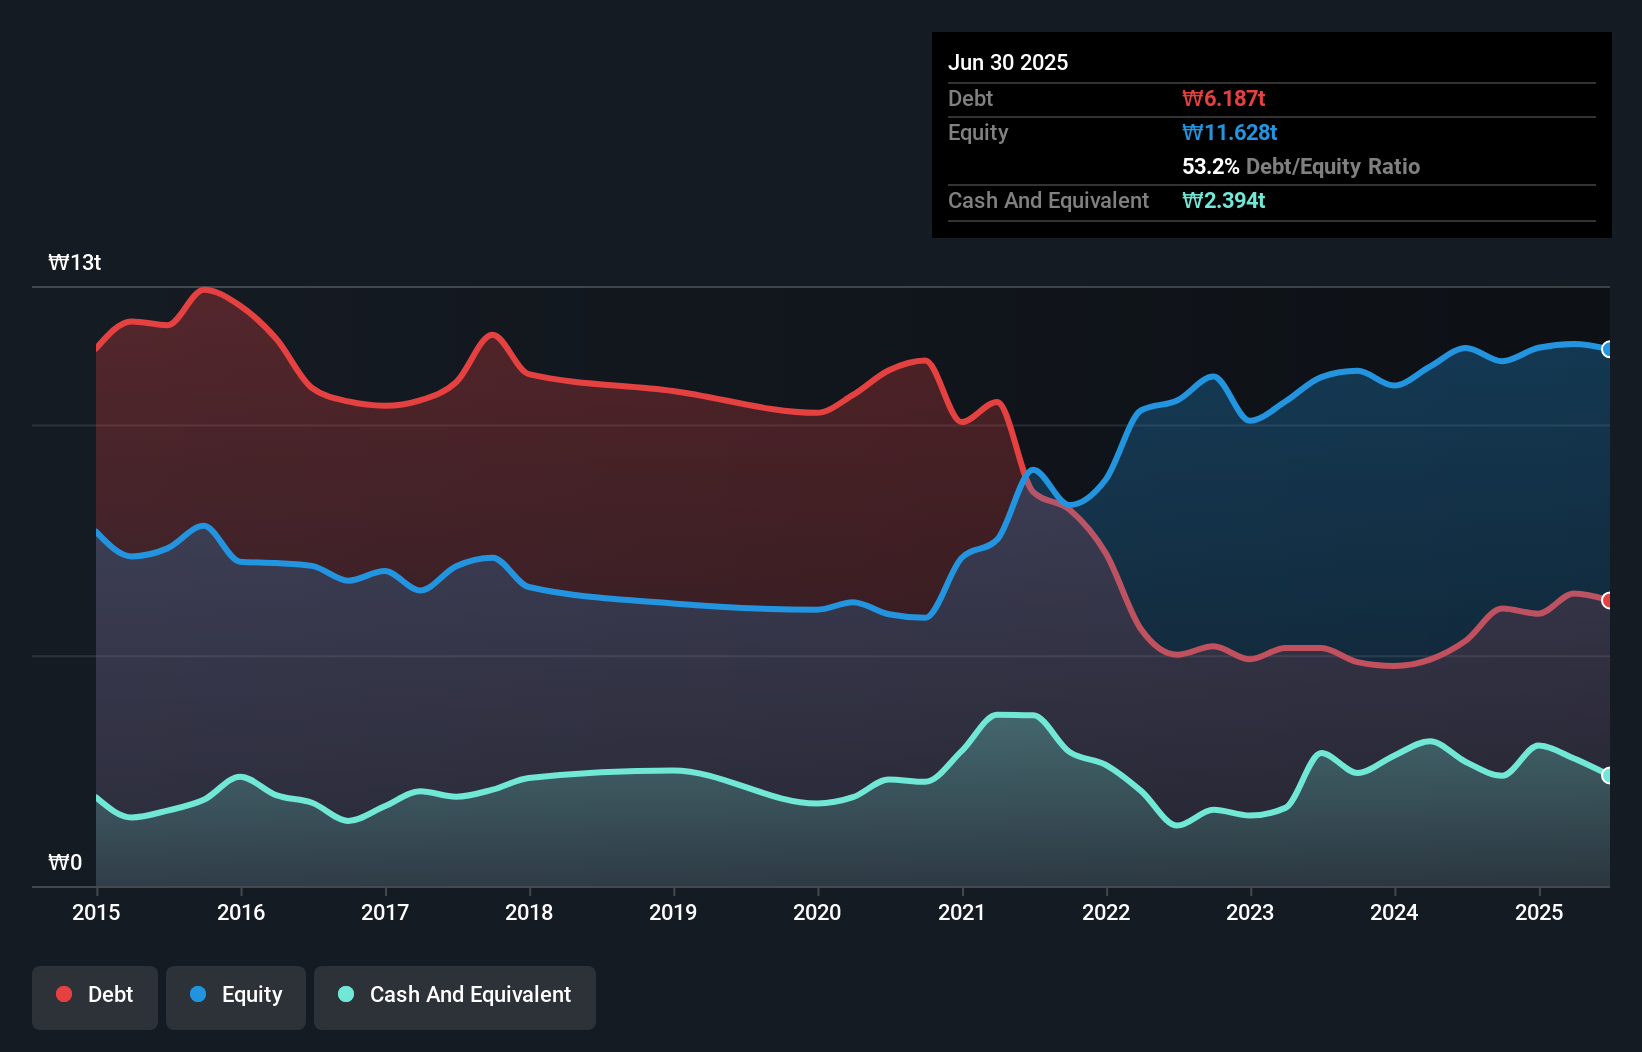Select the 2025 x-axis label

[1539, 912]
